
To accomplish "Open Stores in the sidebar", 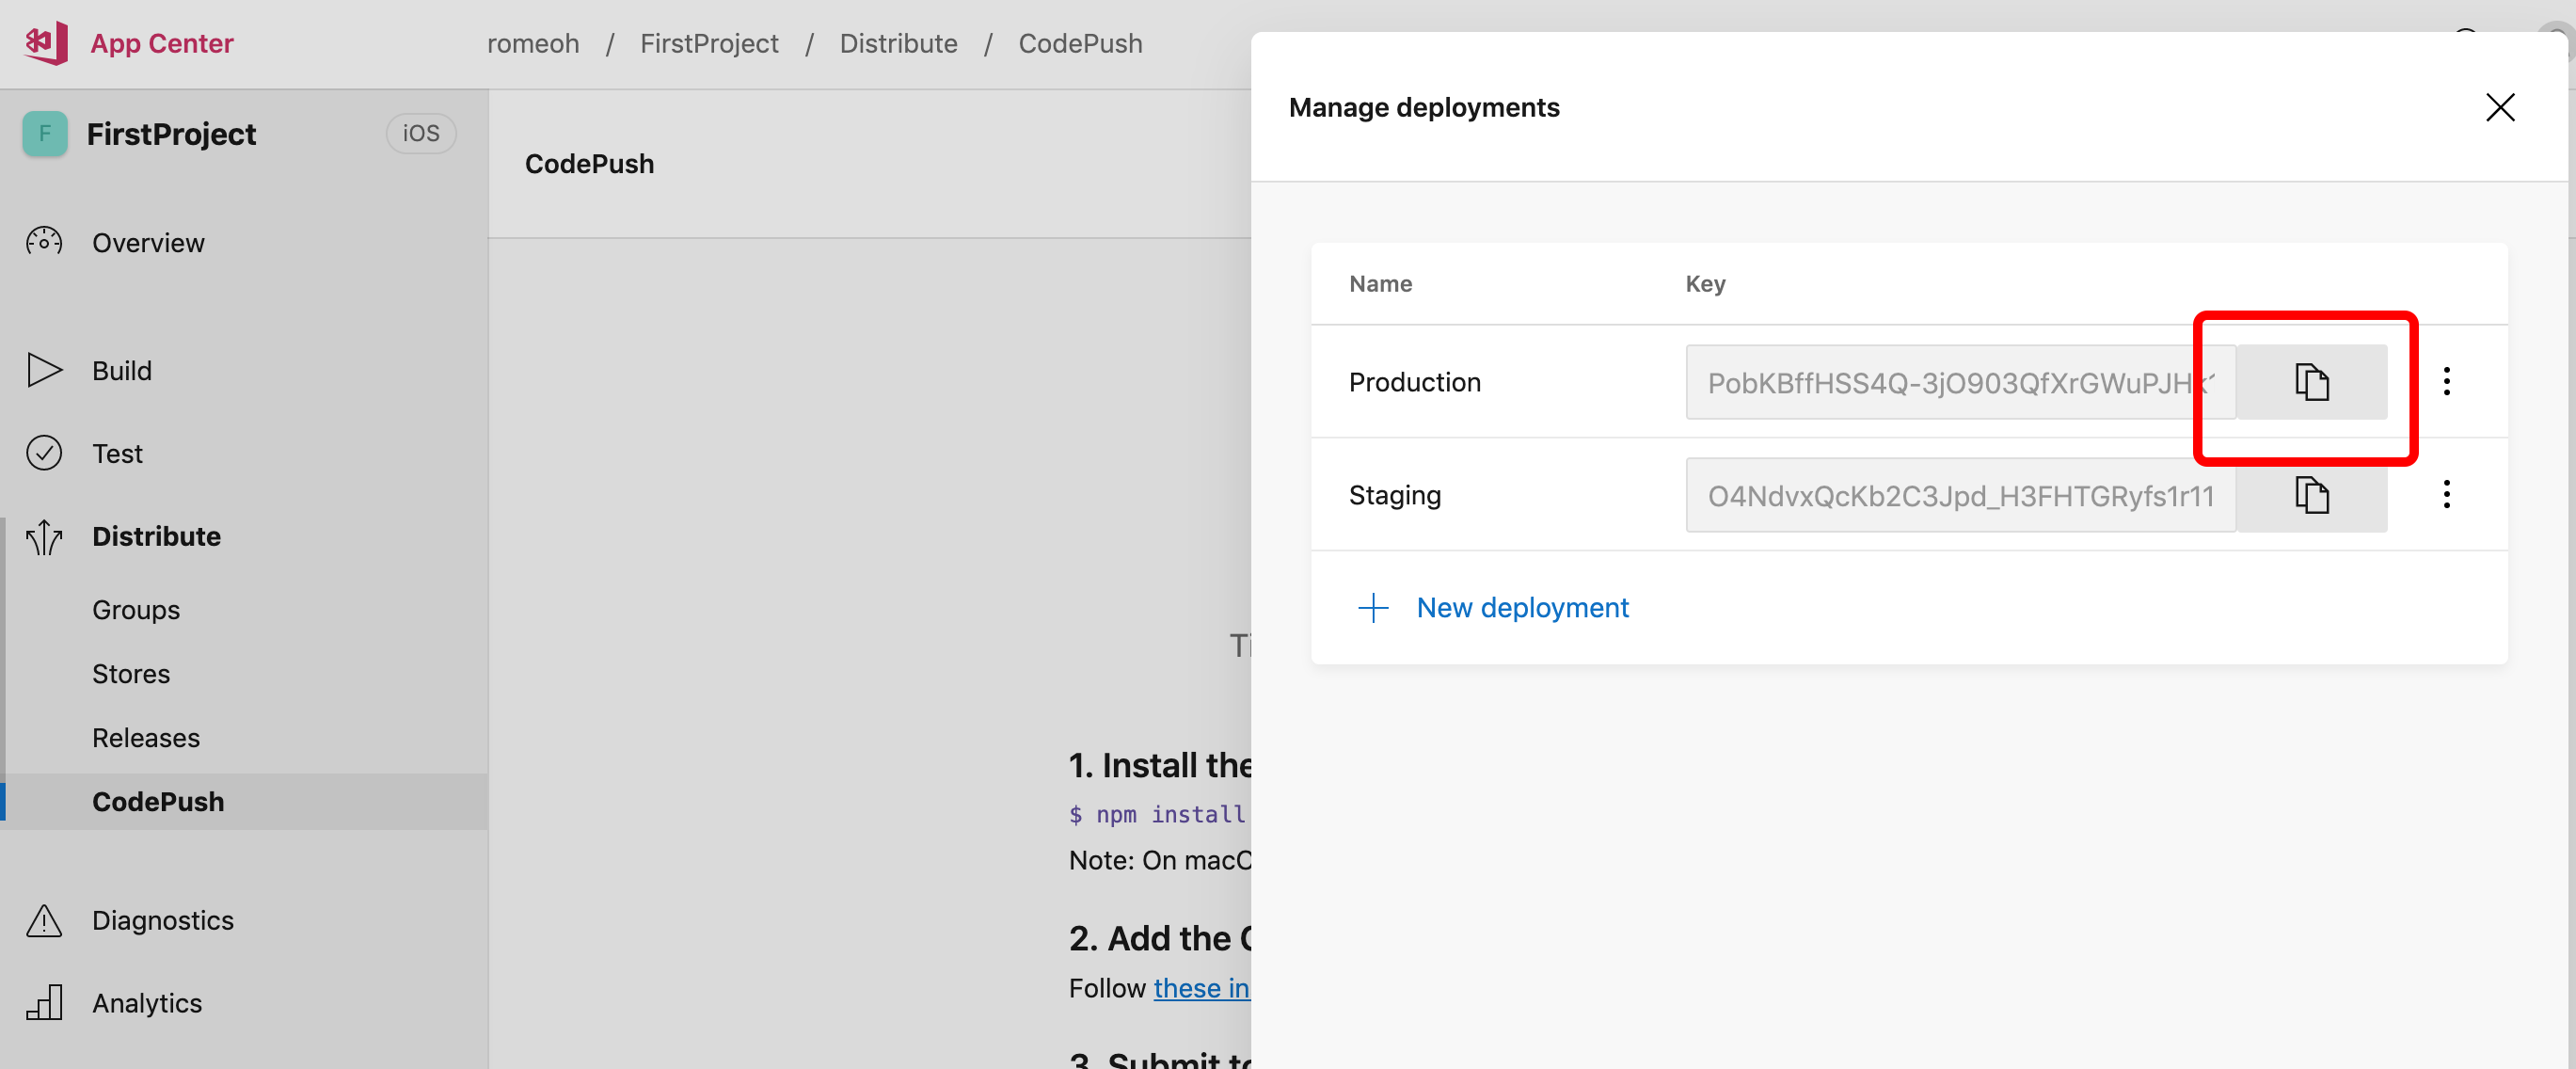I will click(131, 674).
